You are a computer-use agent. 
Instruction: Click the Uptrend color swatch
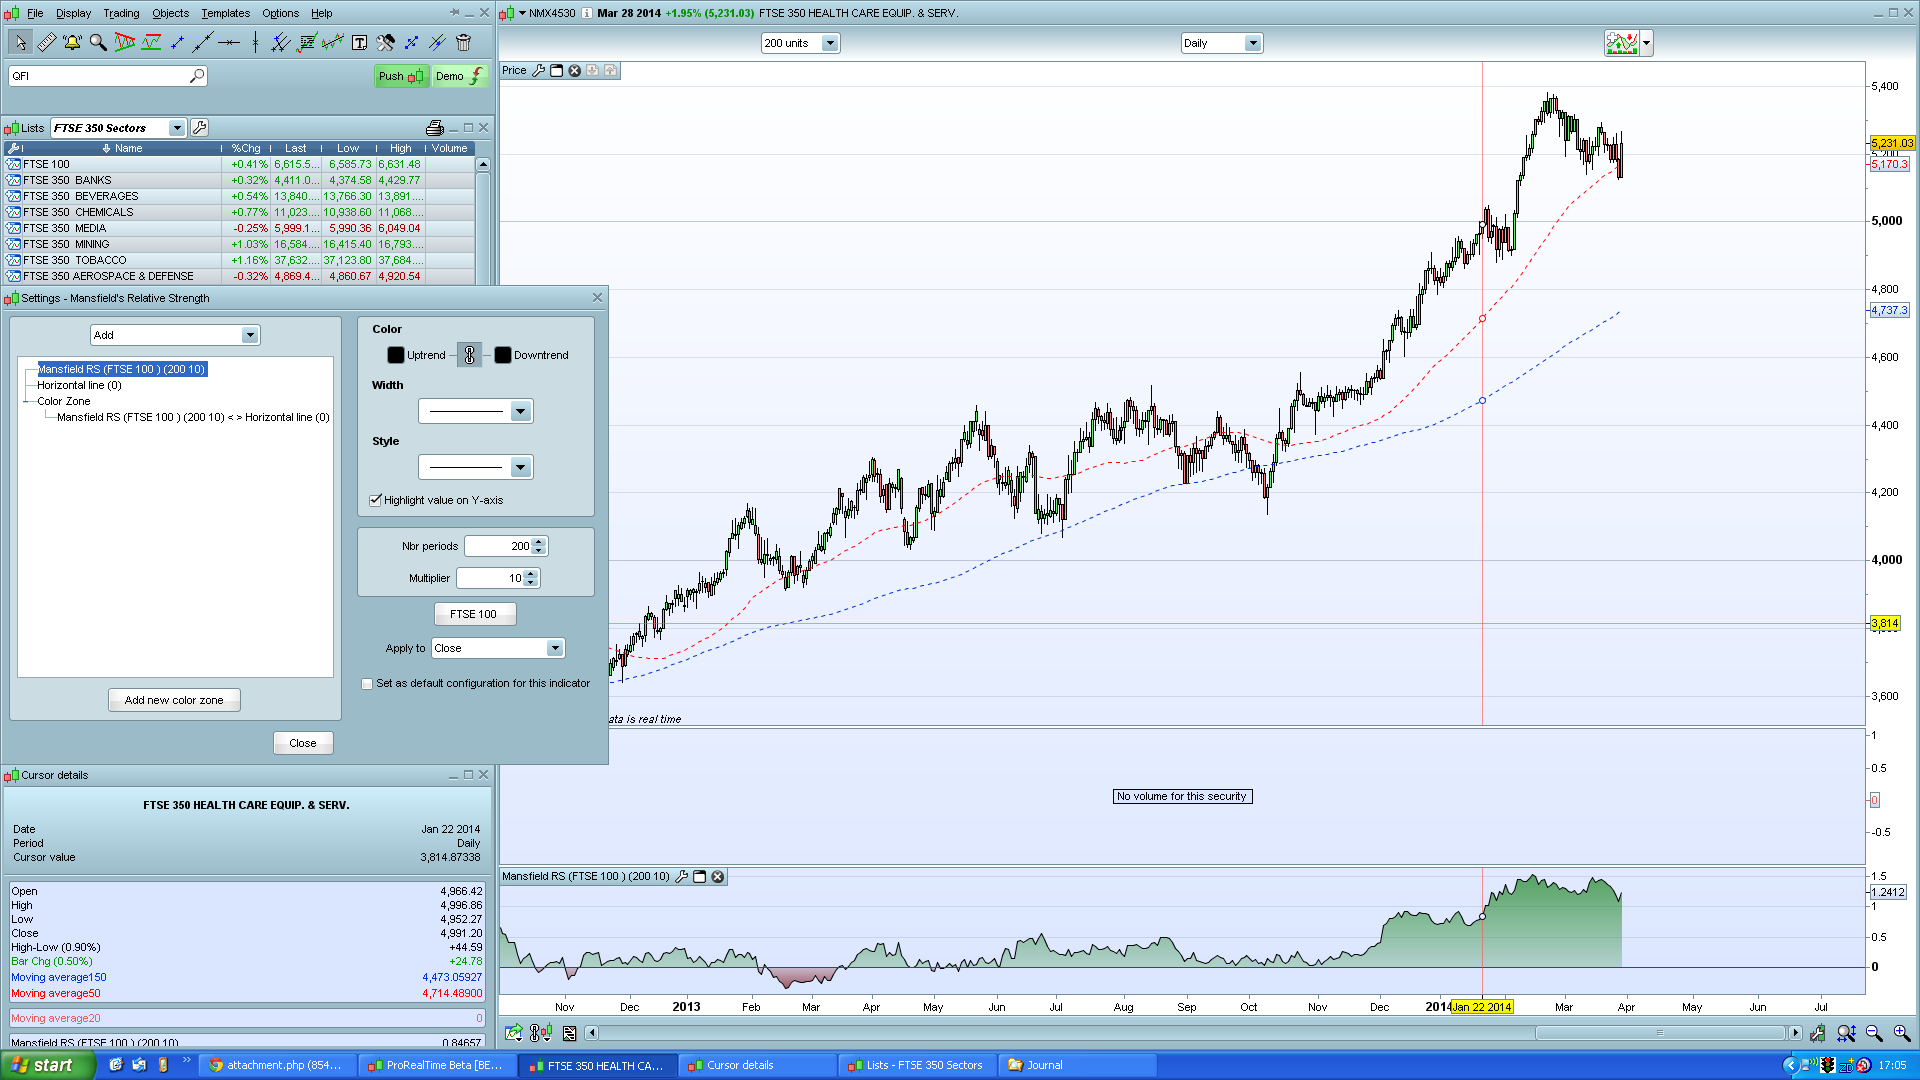(396, 355)
